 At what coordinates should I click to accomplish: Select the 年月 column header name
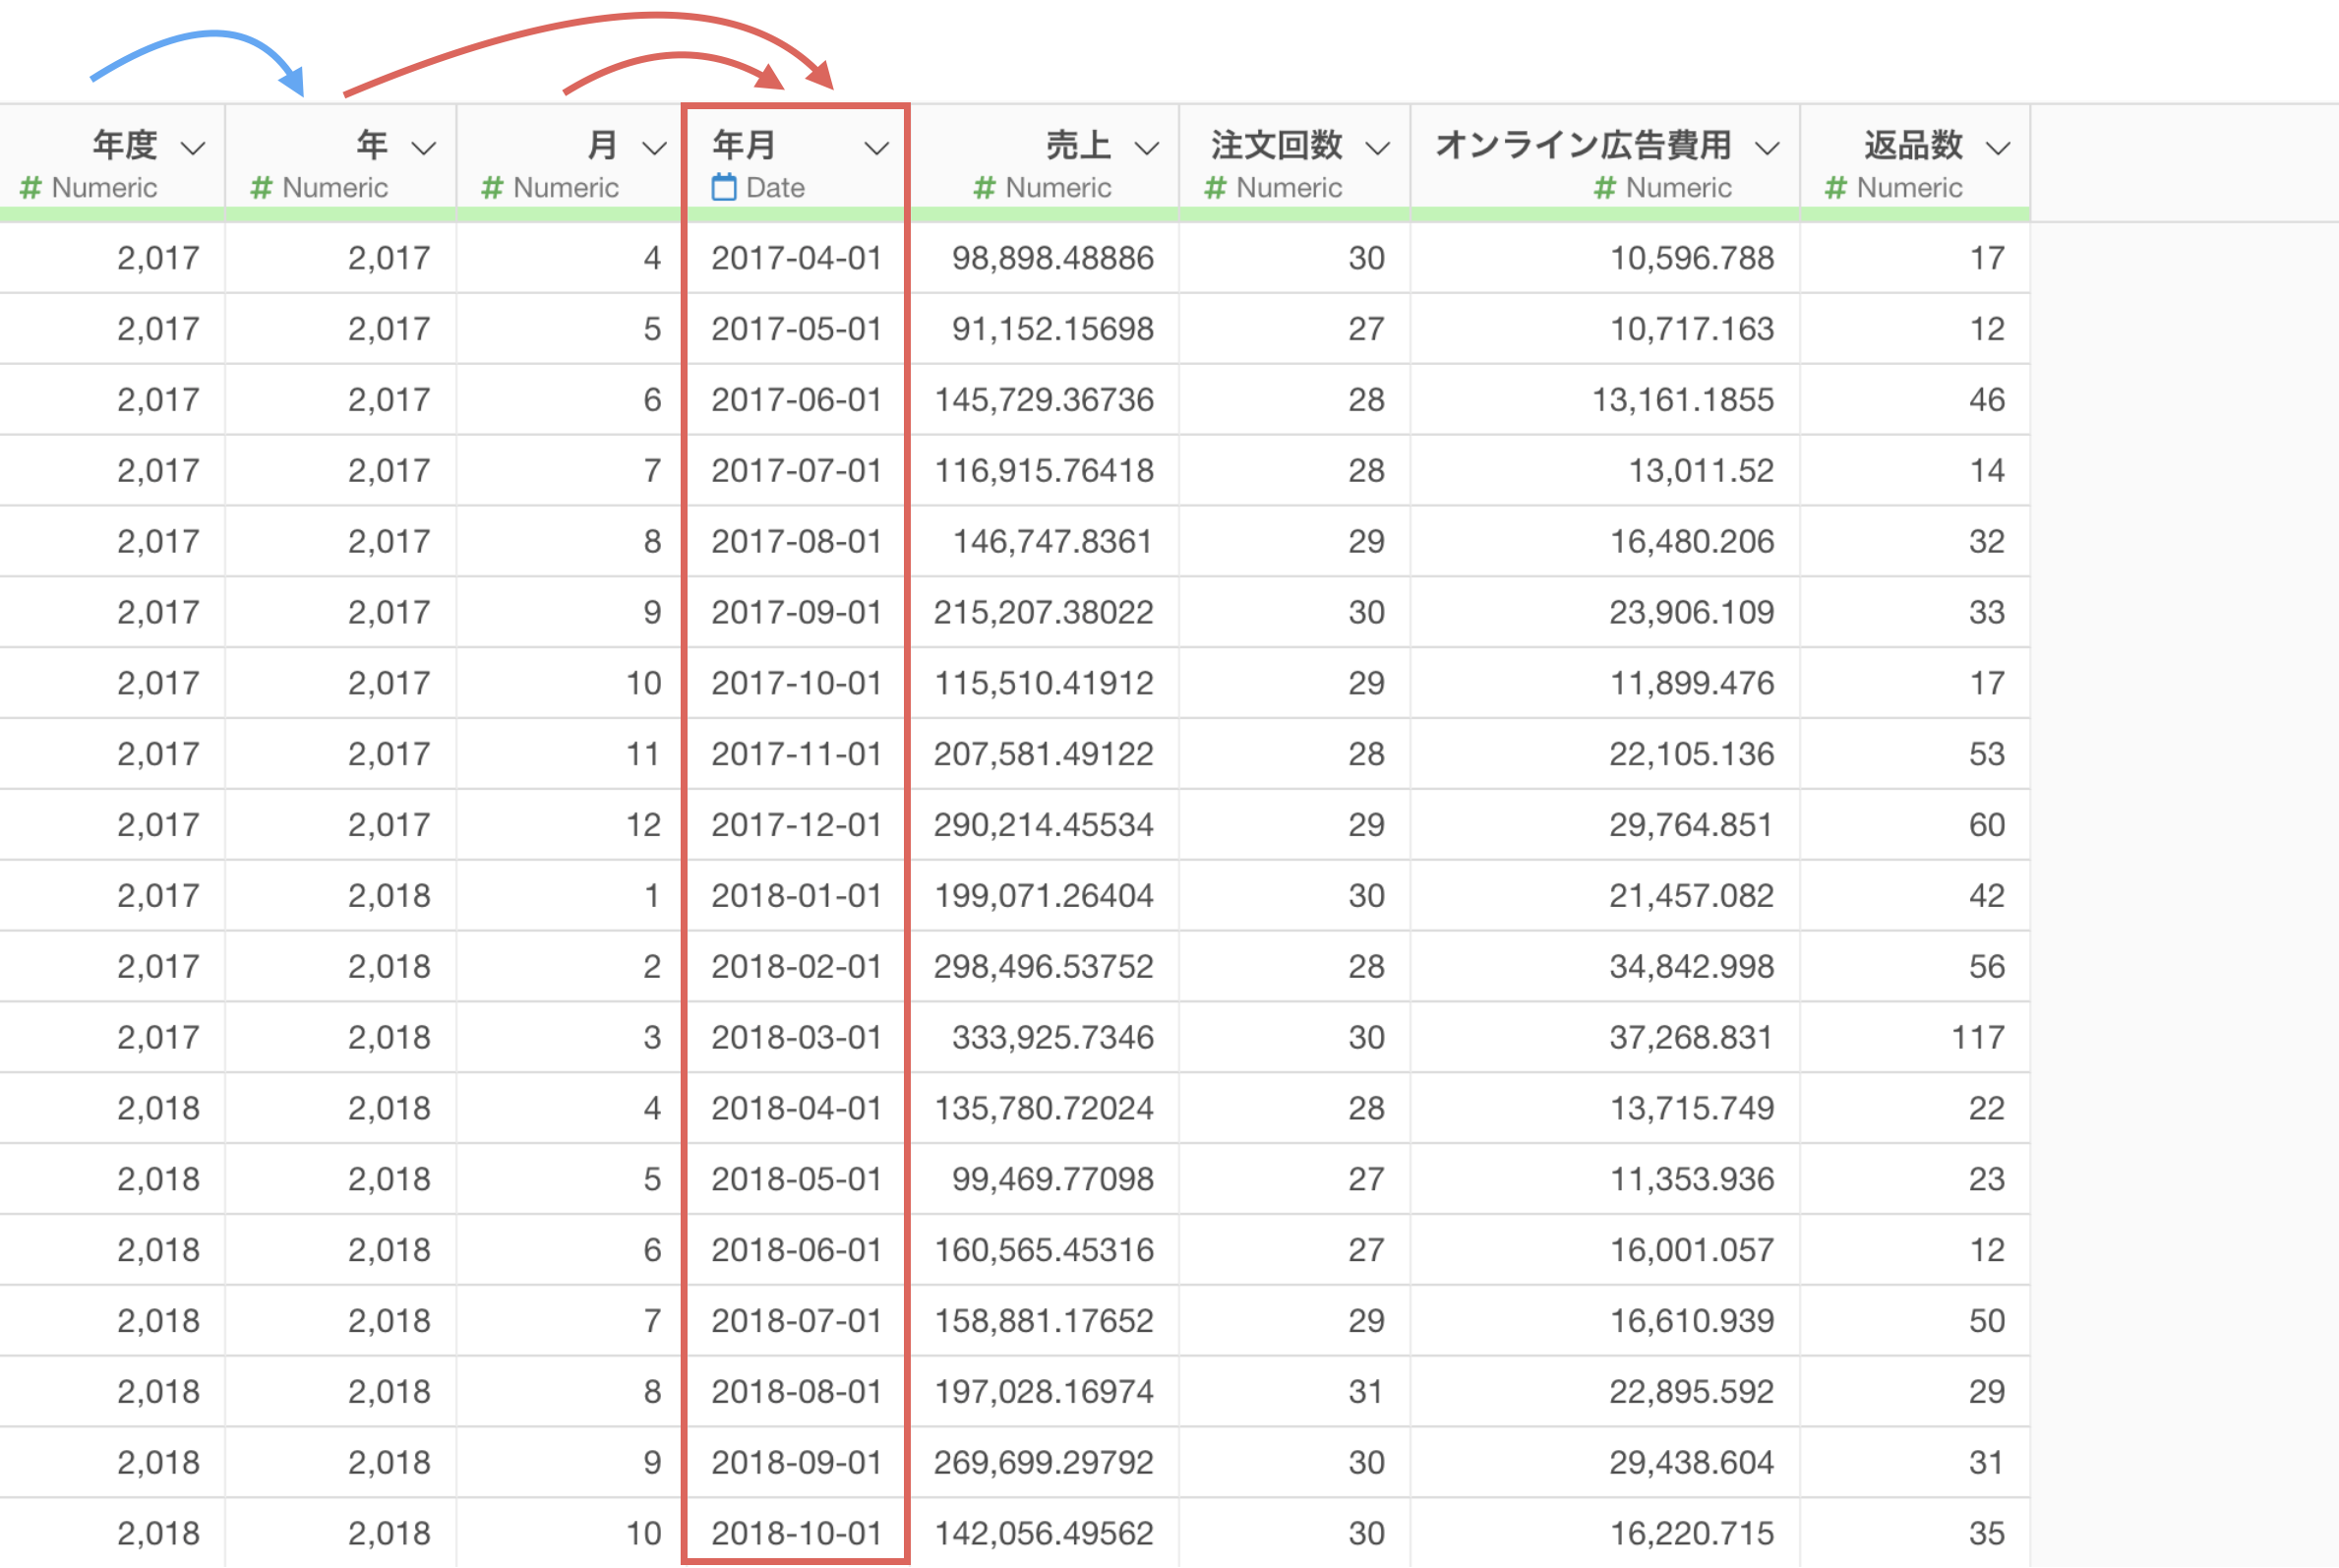744,145
